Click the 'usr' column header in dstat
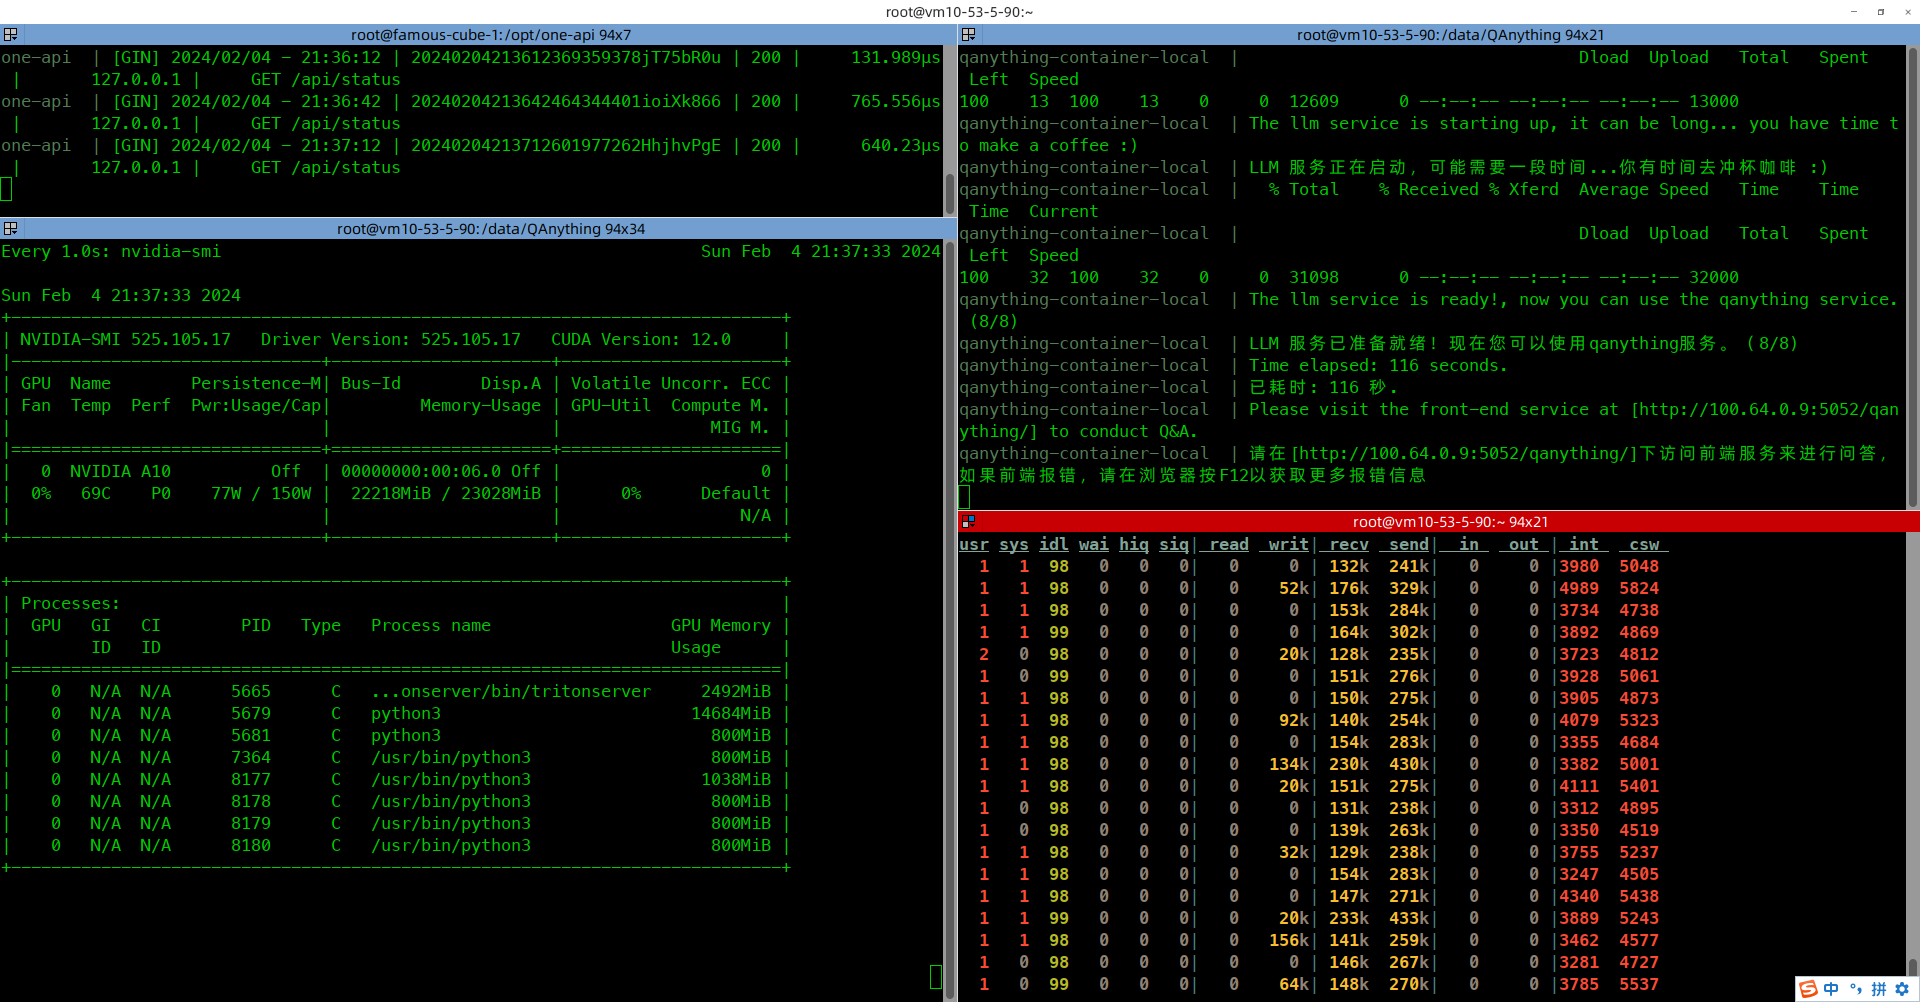Screen dimensions: 1920x1002 click(x=974, y=545)
